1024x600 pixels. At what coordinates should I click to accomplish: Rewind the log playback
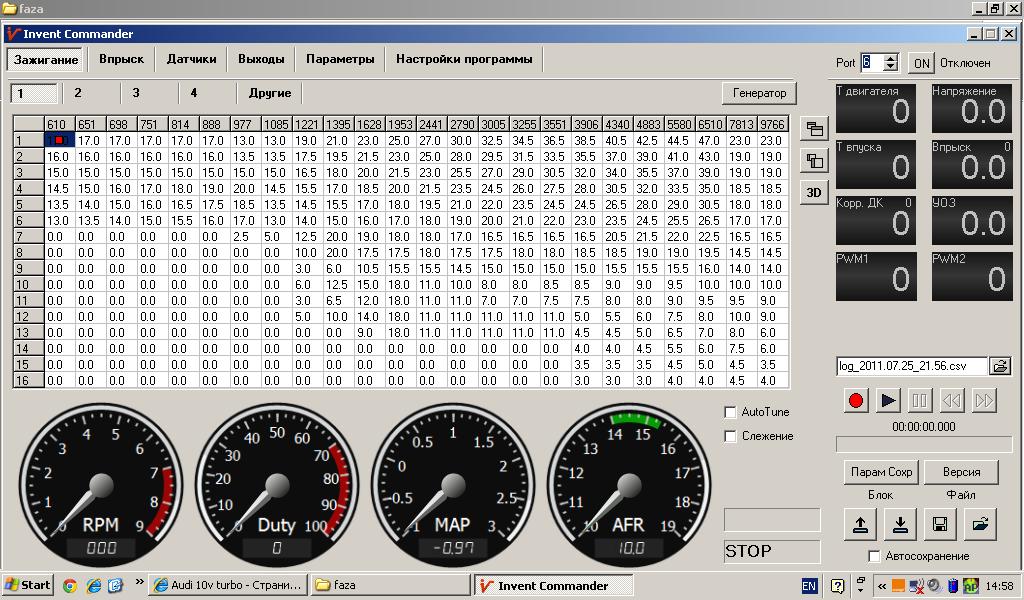[x=952, y=400]
